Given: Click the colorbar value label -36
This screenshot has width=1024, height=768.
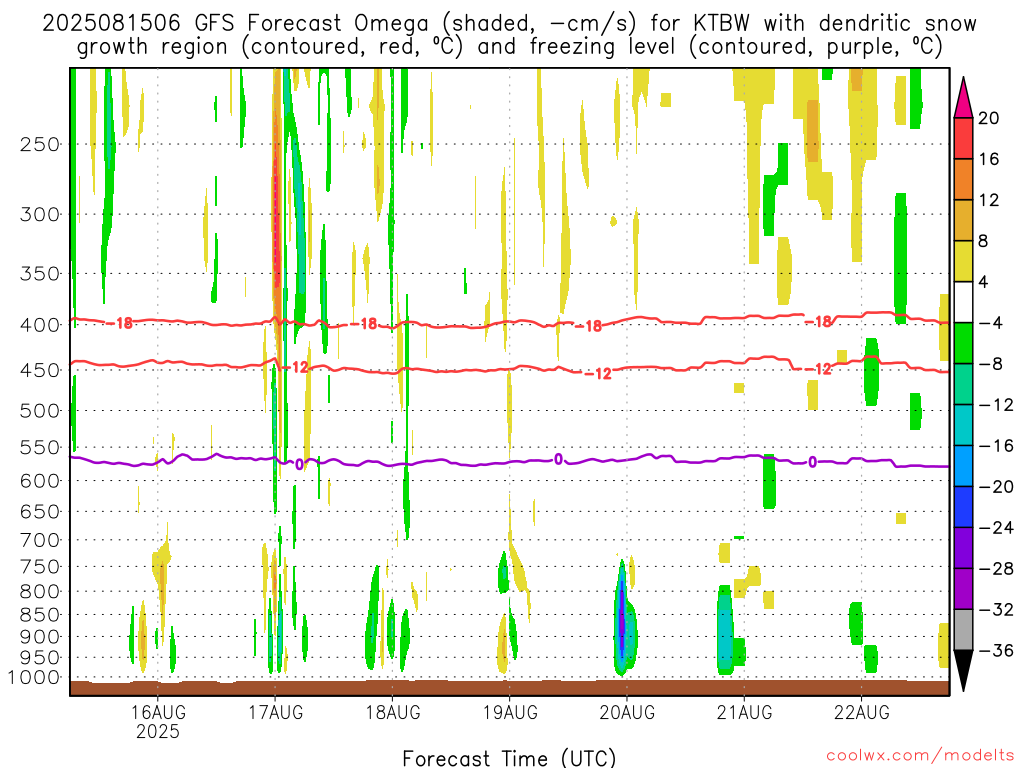Looking at the screenshot, I should 996,650.
